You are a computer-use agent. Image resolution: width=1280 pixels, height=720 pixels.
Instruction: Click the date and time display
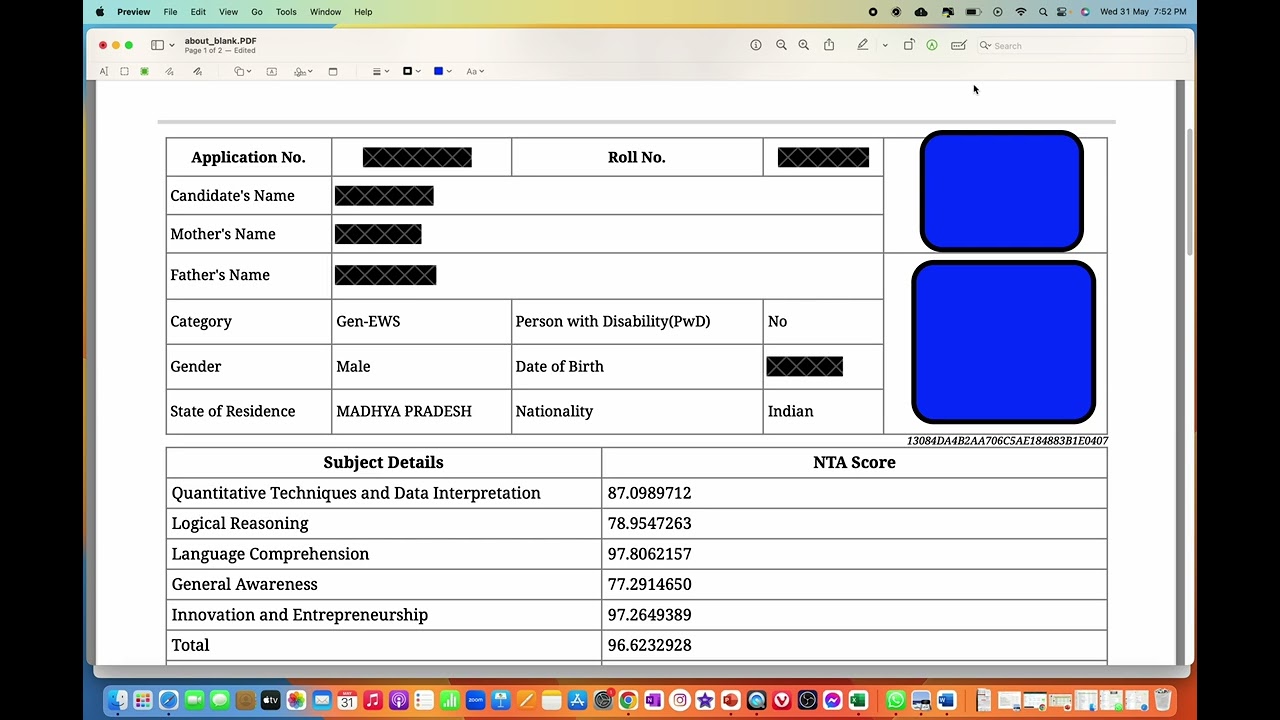(1143, 12)
